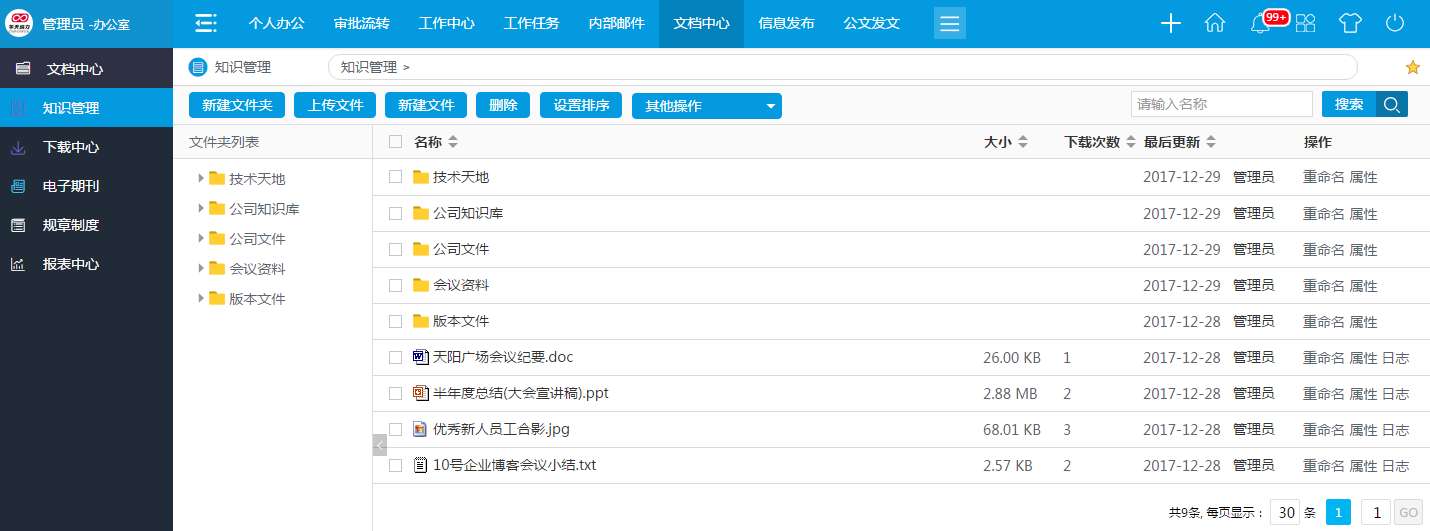Open notifications bell with 99+ badge
1430x531 pixels.
[x=1262, y=23]
